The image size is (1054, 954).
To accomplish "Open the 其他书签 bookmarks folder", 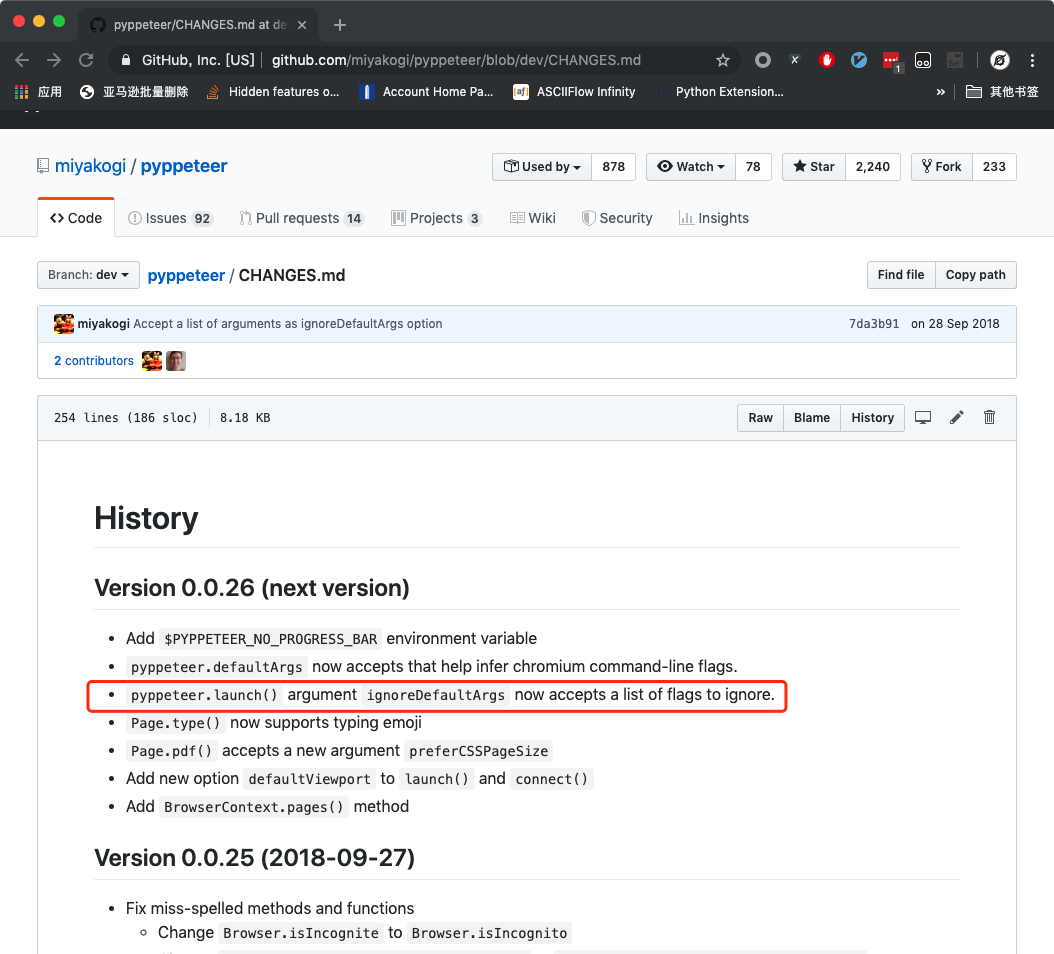I will tap(1002, 92).
